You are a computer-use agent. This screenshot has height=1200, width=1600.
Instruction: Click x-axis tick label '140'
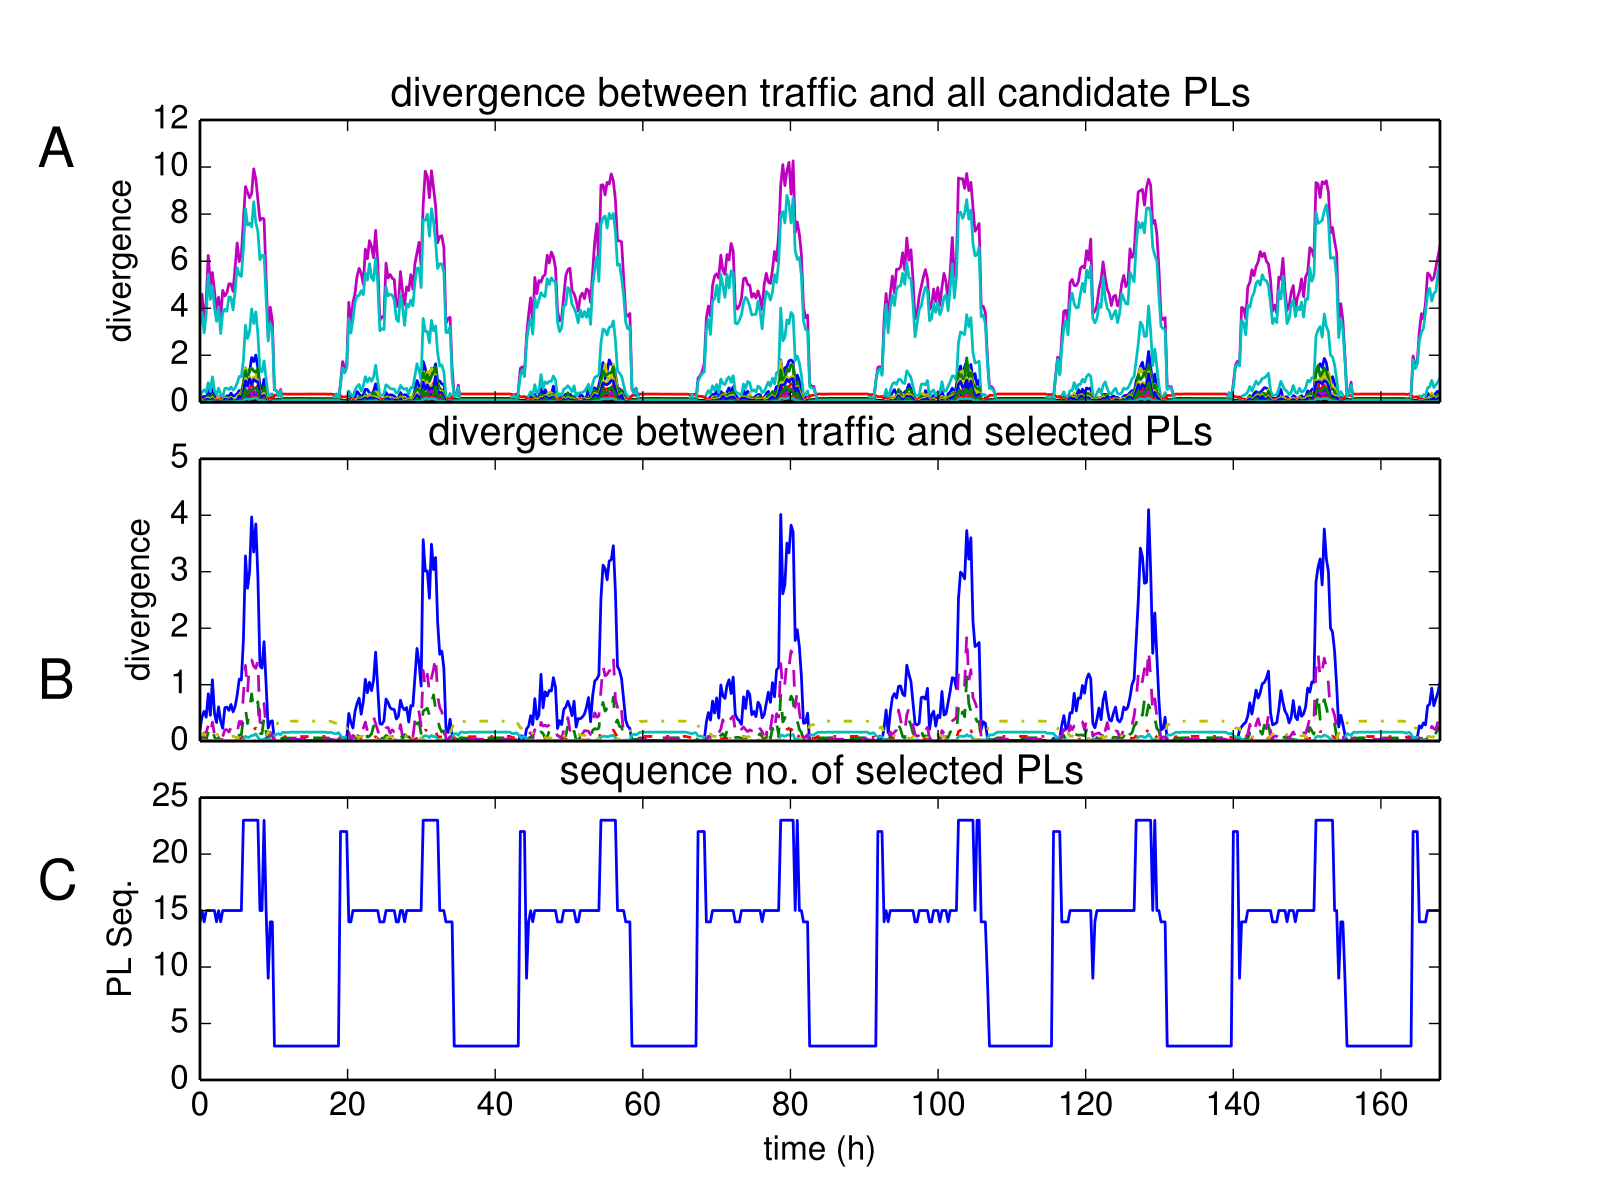click(x=1233, y=1105)
